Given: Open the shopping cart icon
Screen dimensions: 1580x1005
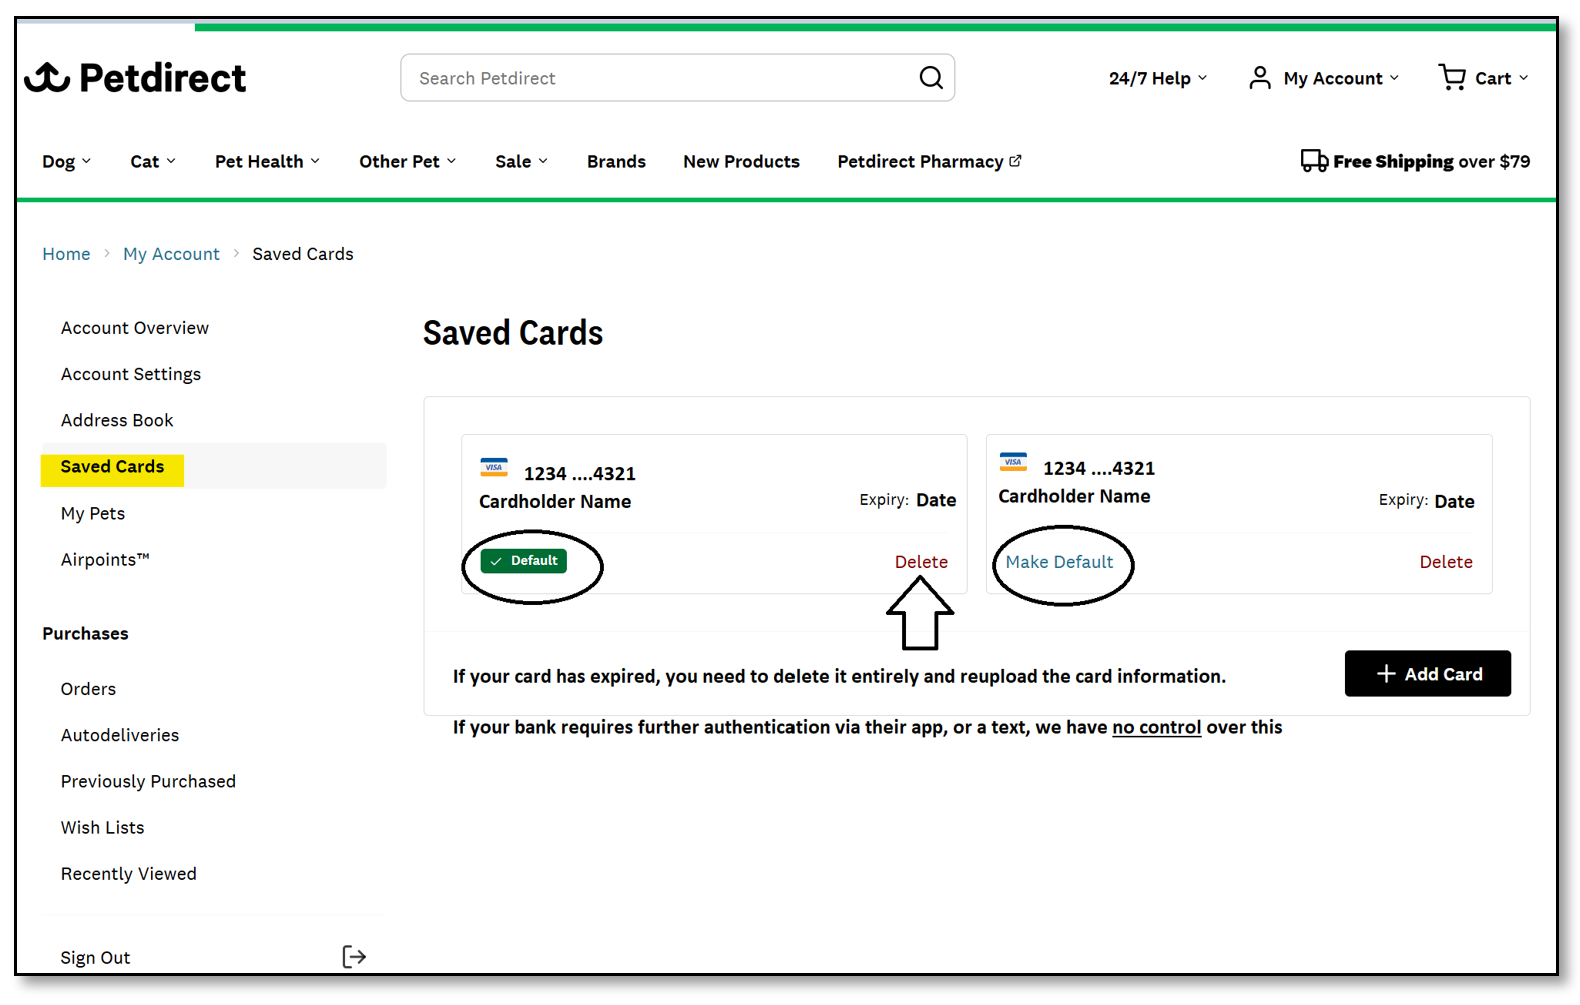Looking at the screenshot, I should pyautogui.click(x=1452, y=77).
